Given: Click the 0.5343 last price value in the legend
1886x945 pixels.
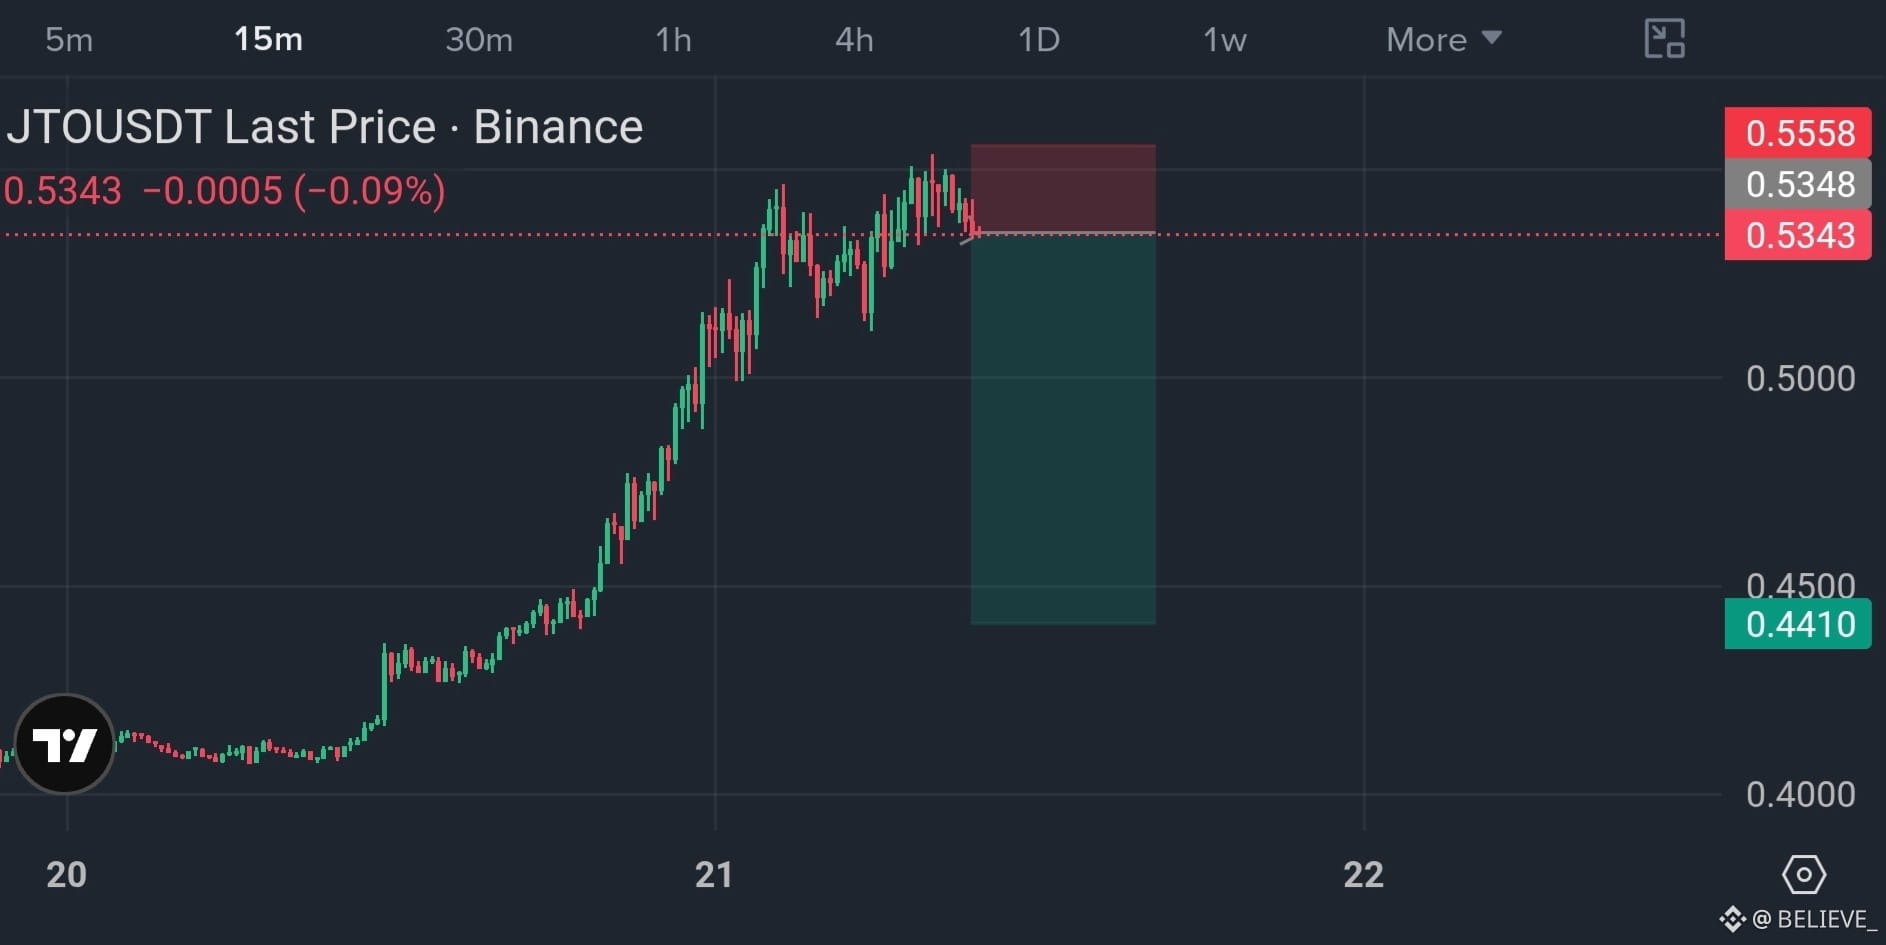Looking at the screenshot, I should tap(62, 190).
